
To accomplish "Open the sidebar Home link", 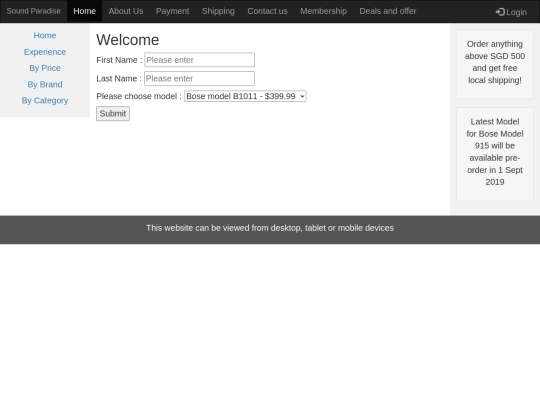I will (x=45, y=35).
